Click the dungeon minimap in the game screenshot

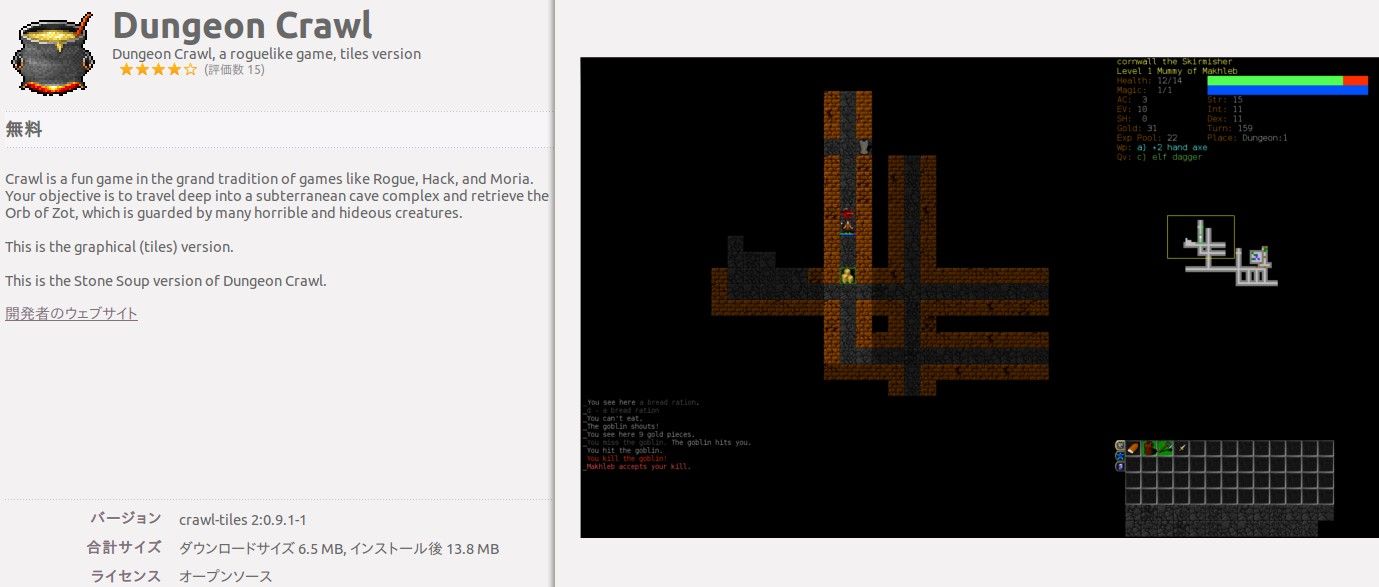[1222, 250]
